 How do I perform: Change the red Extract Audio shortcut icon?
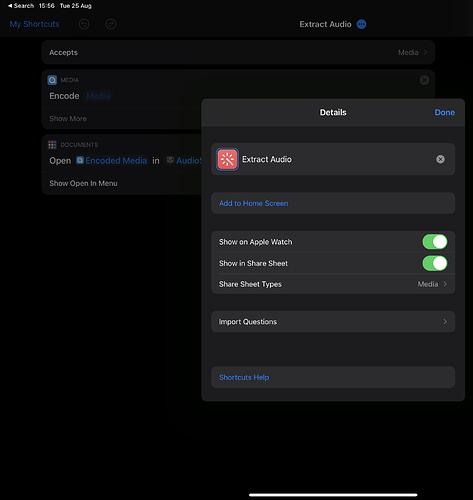click(x=227, y=159)
